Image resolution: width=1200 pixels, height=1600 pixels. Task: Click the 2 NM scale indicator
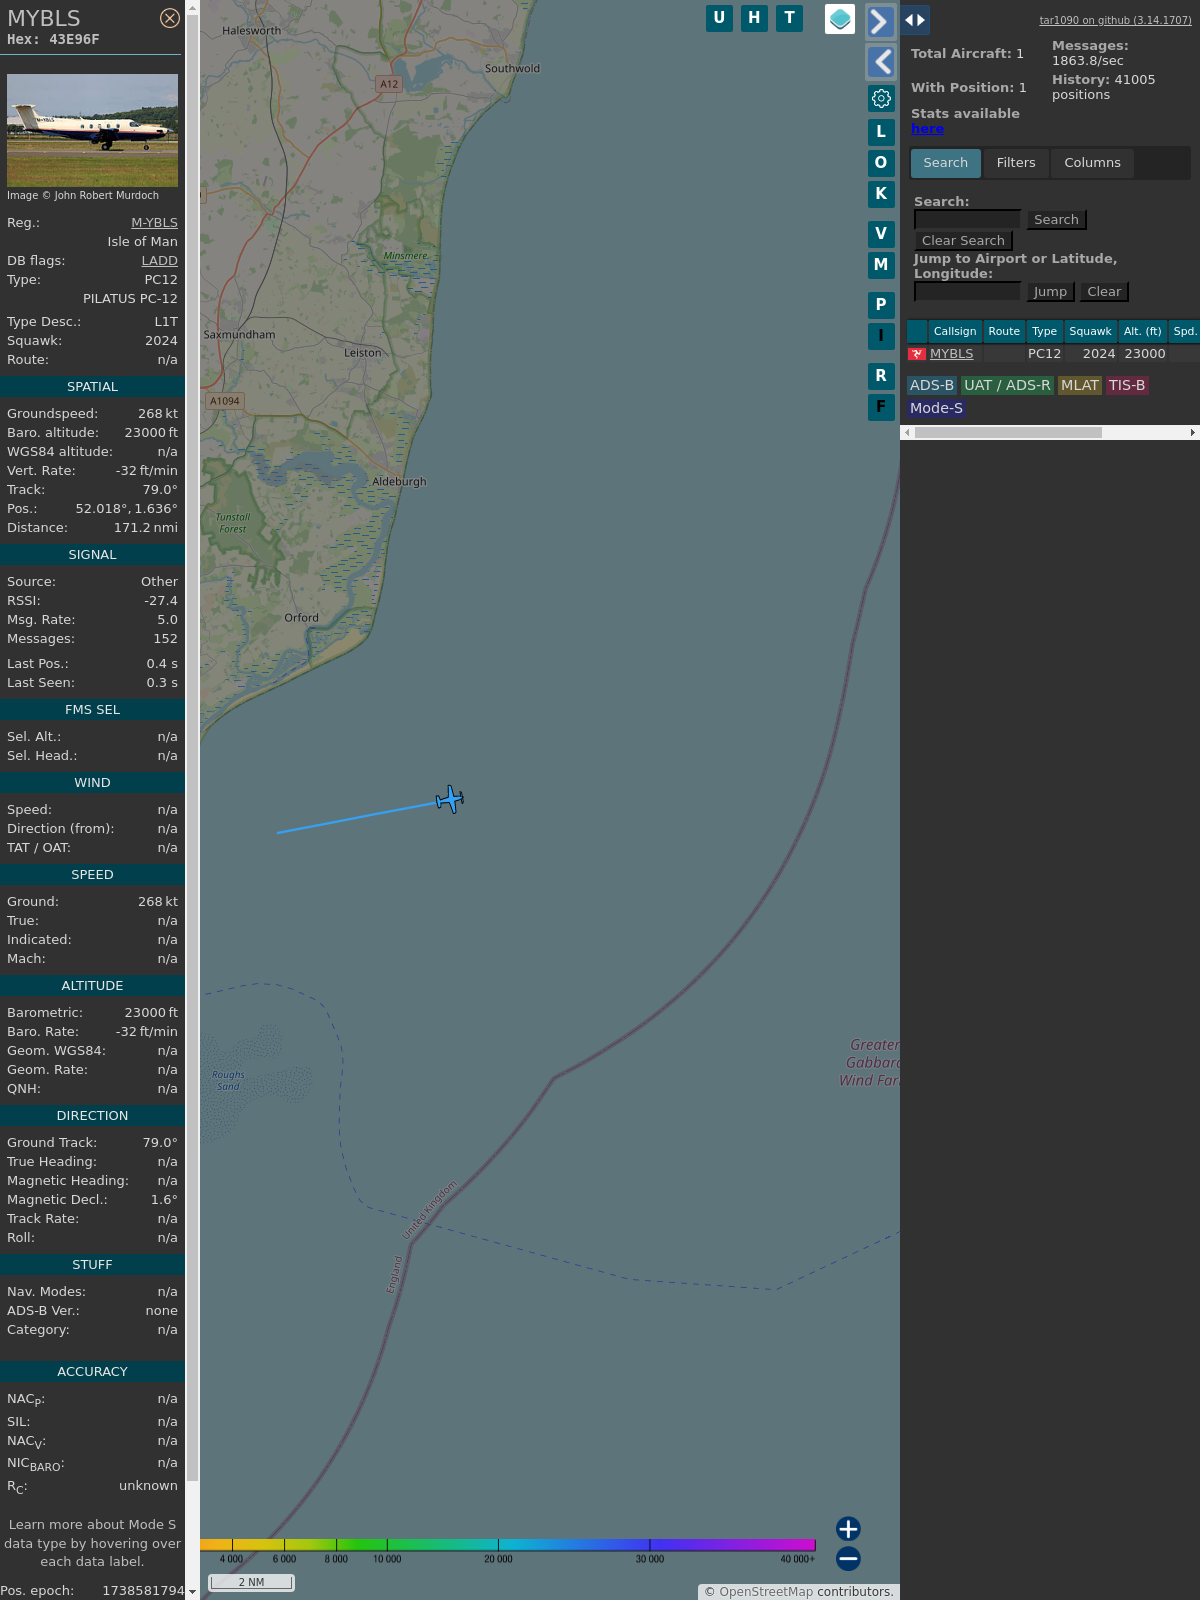(x=251, y=1582)
